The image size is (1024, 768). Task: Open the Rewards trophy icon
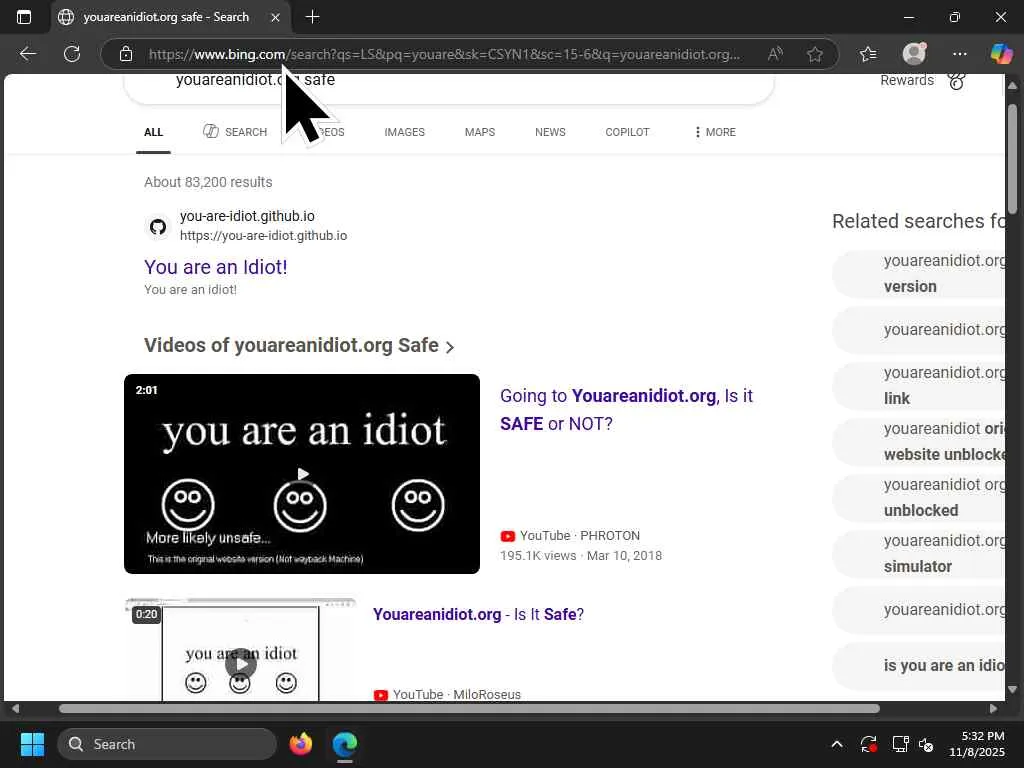pyautogui.click(x=957, y=80)
